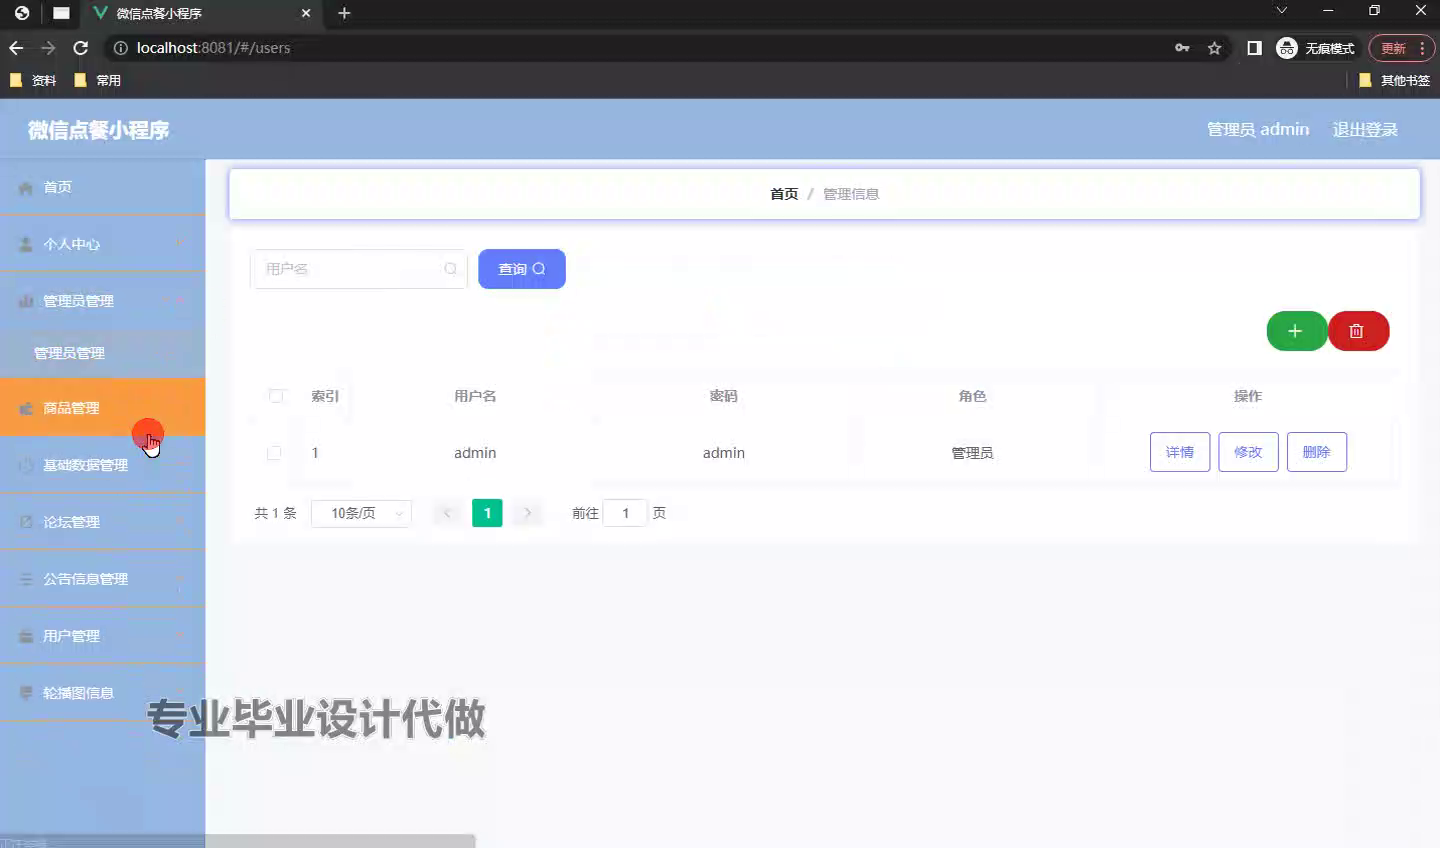Image resolution: width=1440 pixels, height=848 pixels.
Task: Click the 共 1 条 total count text
Action: (275, 513)
